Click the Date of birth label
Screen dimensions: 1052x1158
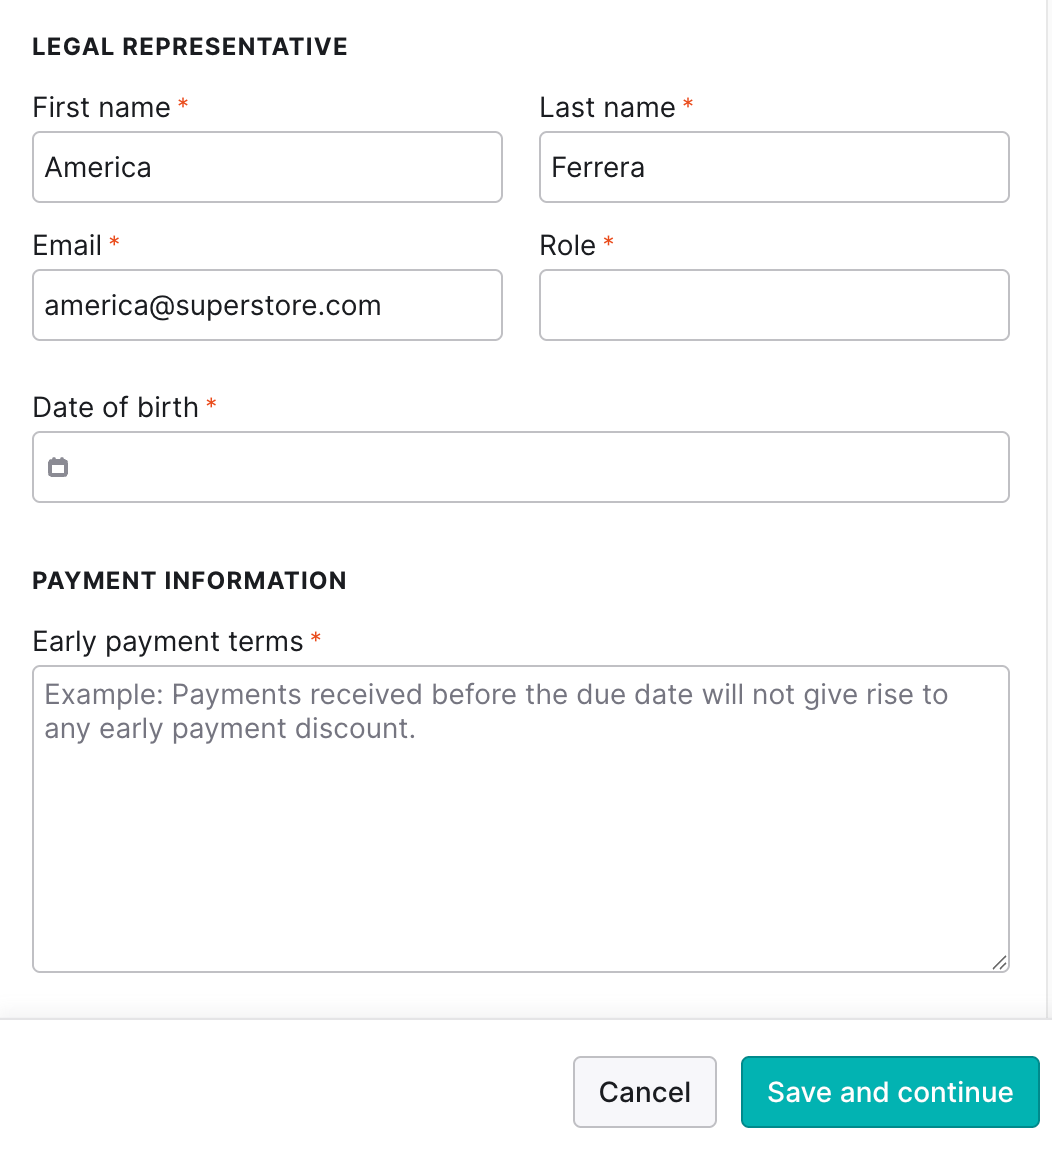(x=115, y=408)
